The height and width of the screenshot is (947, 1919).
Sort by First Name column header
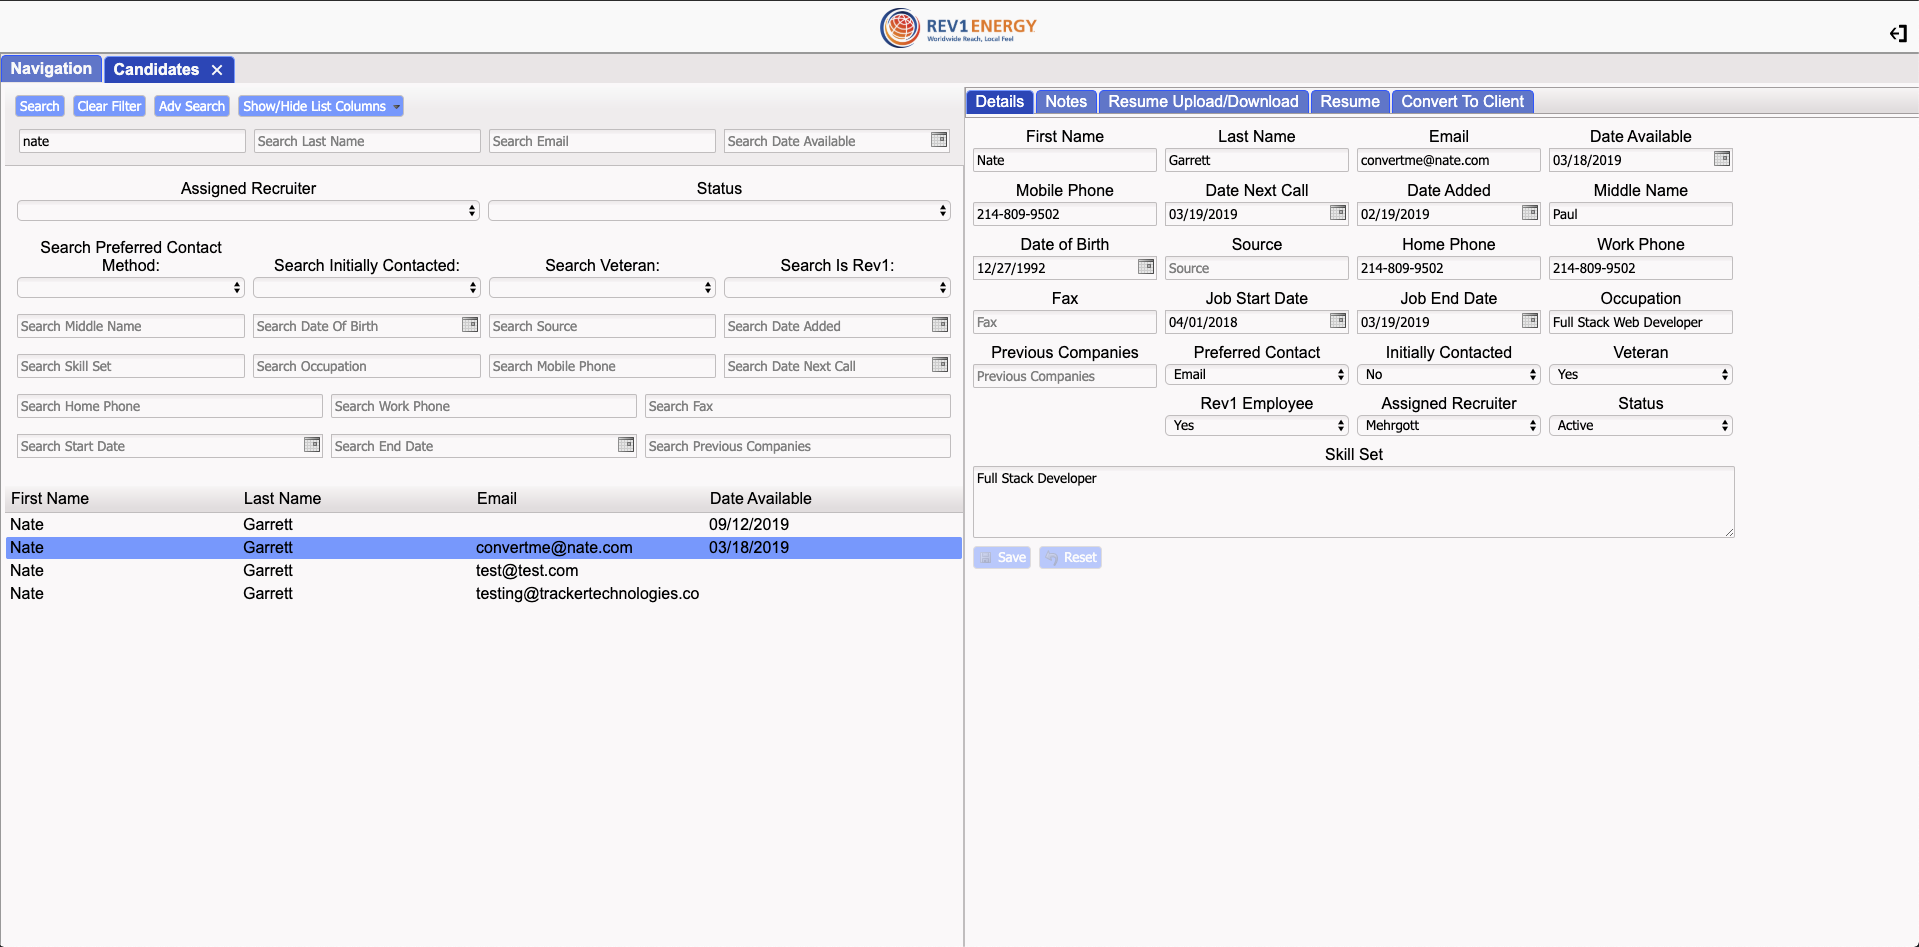click(50, 498)
